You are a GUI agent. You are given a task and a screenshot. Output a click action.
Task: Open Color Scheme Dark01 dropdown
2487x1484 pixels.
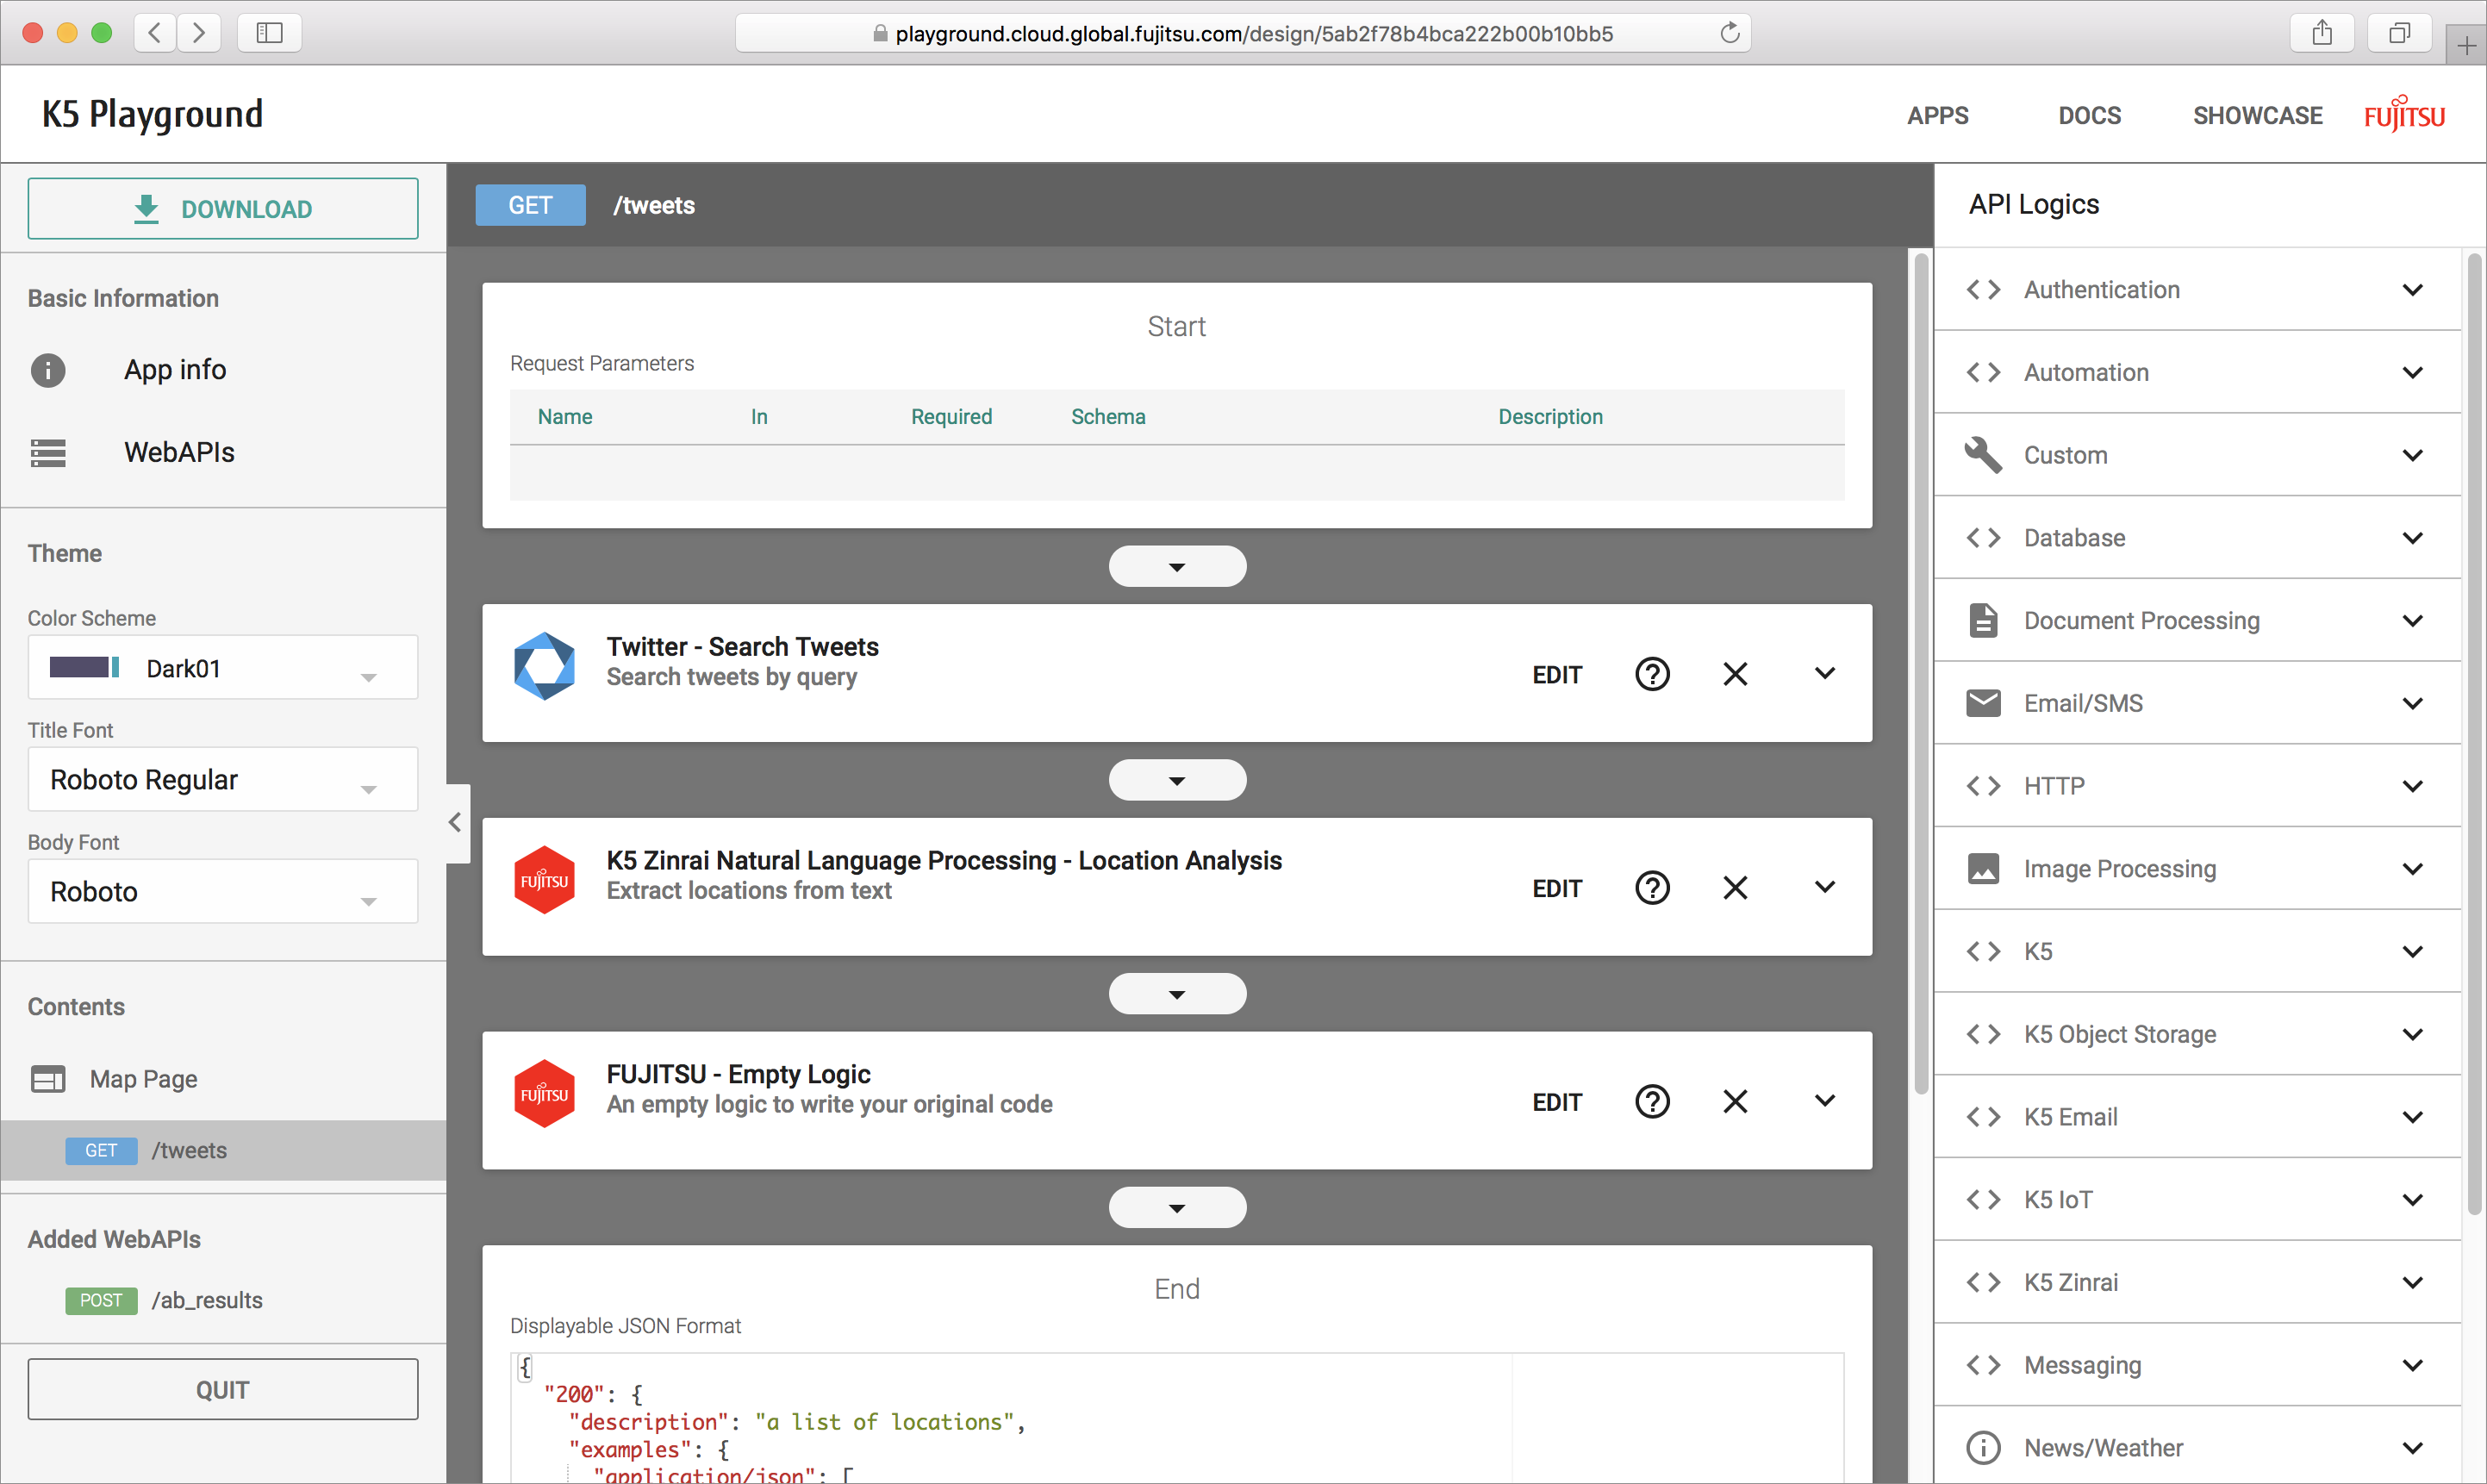pyautogui.click(x=223, y=668)
